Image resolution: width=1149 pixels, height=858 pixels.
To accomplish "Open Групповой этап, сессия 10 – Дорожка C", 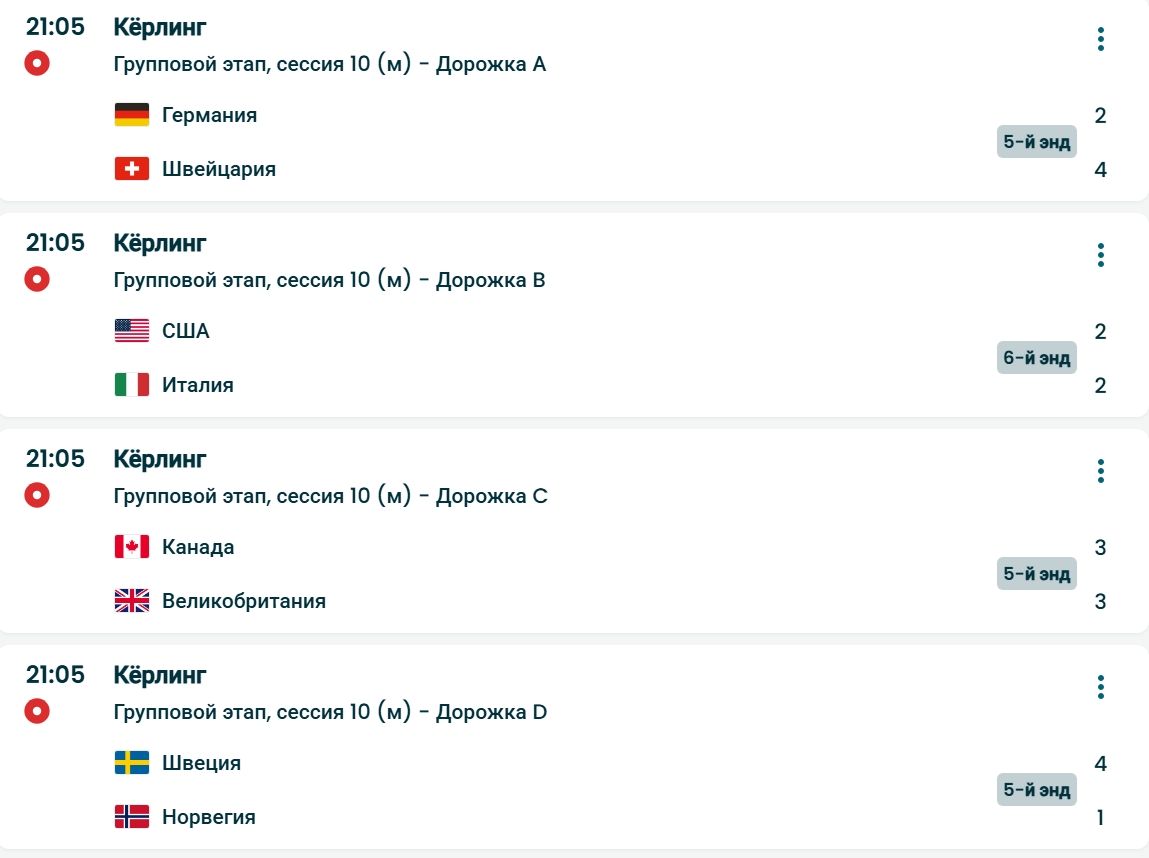I will 331,496.
